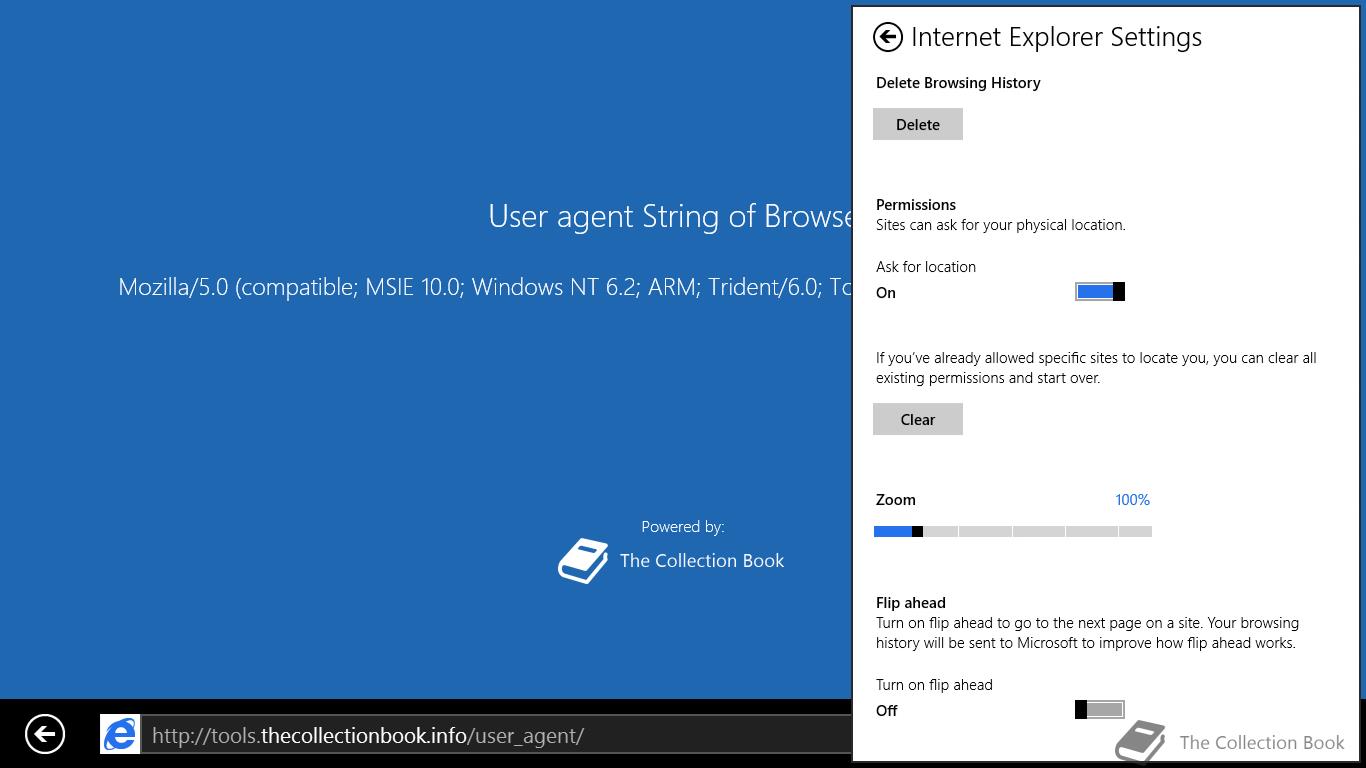1366x768 pixels.
Task: Click the user agent string text
Action: [485, 287]
